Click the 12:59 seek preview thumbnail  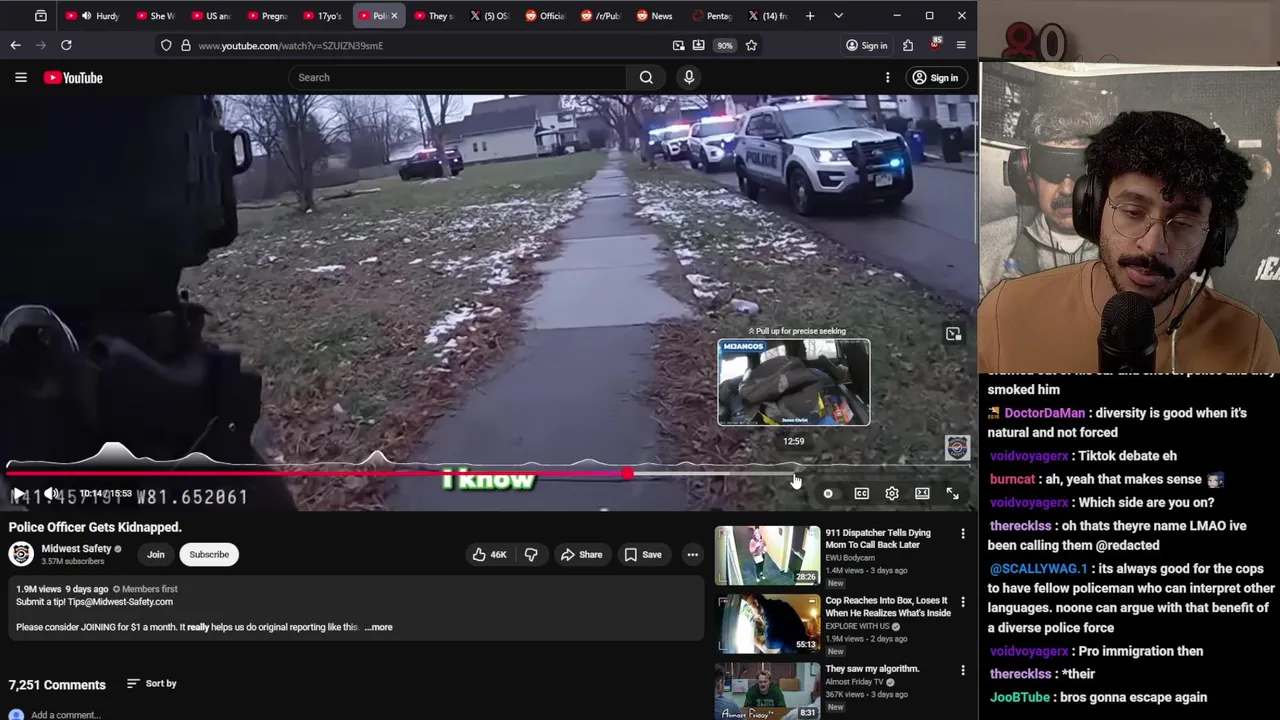click(x=794, y=382)
